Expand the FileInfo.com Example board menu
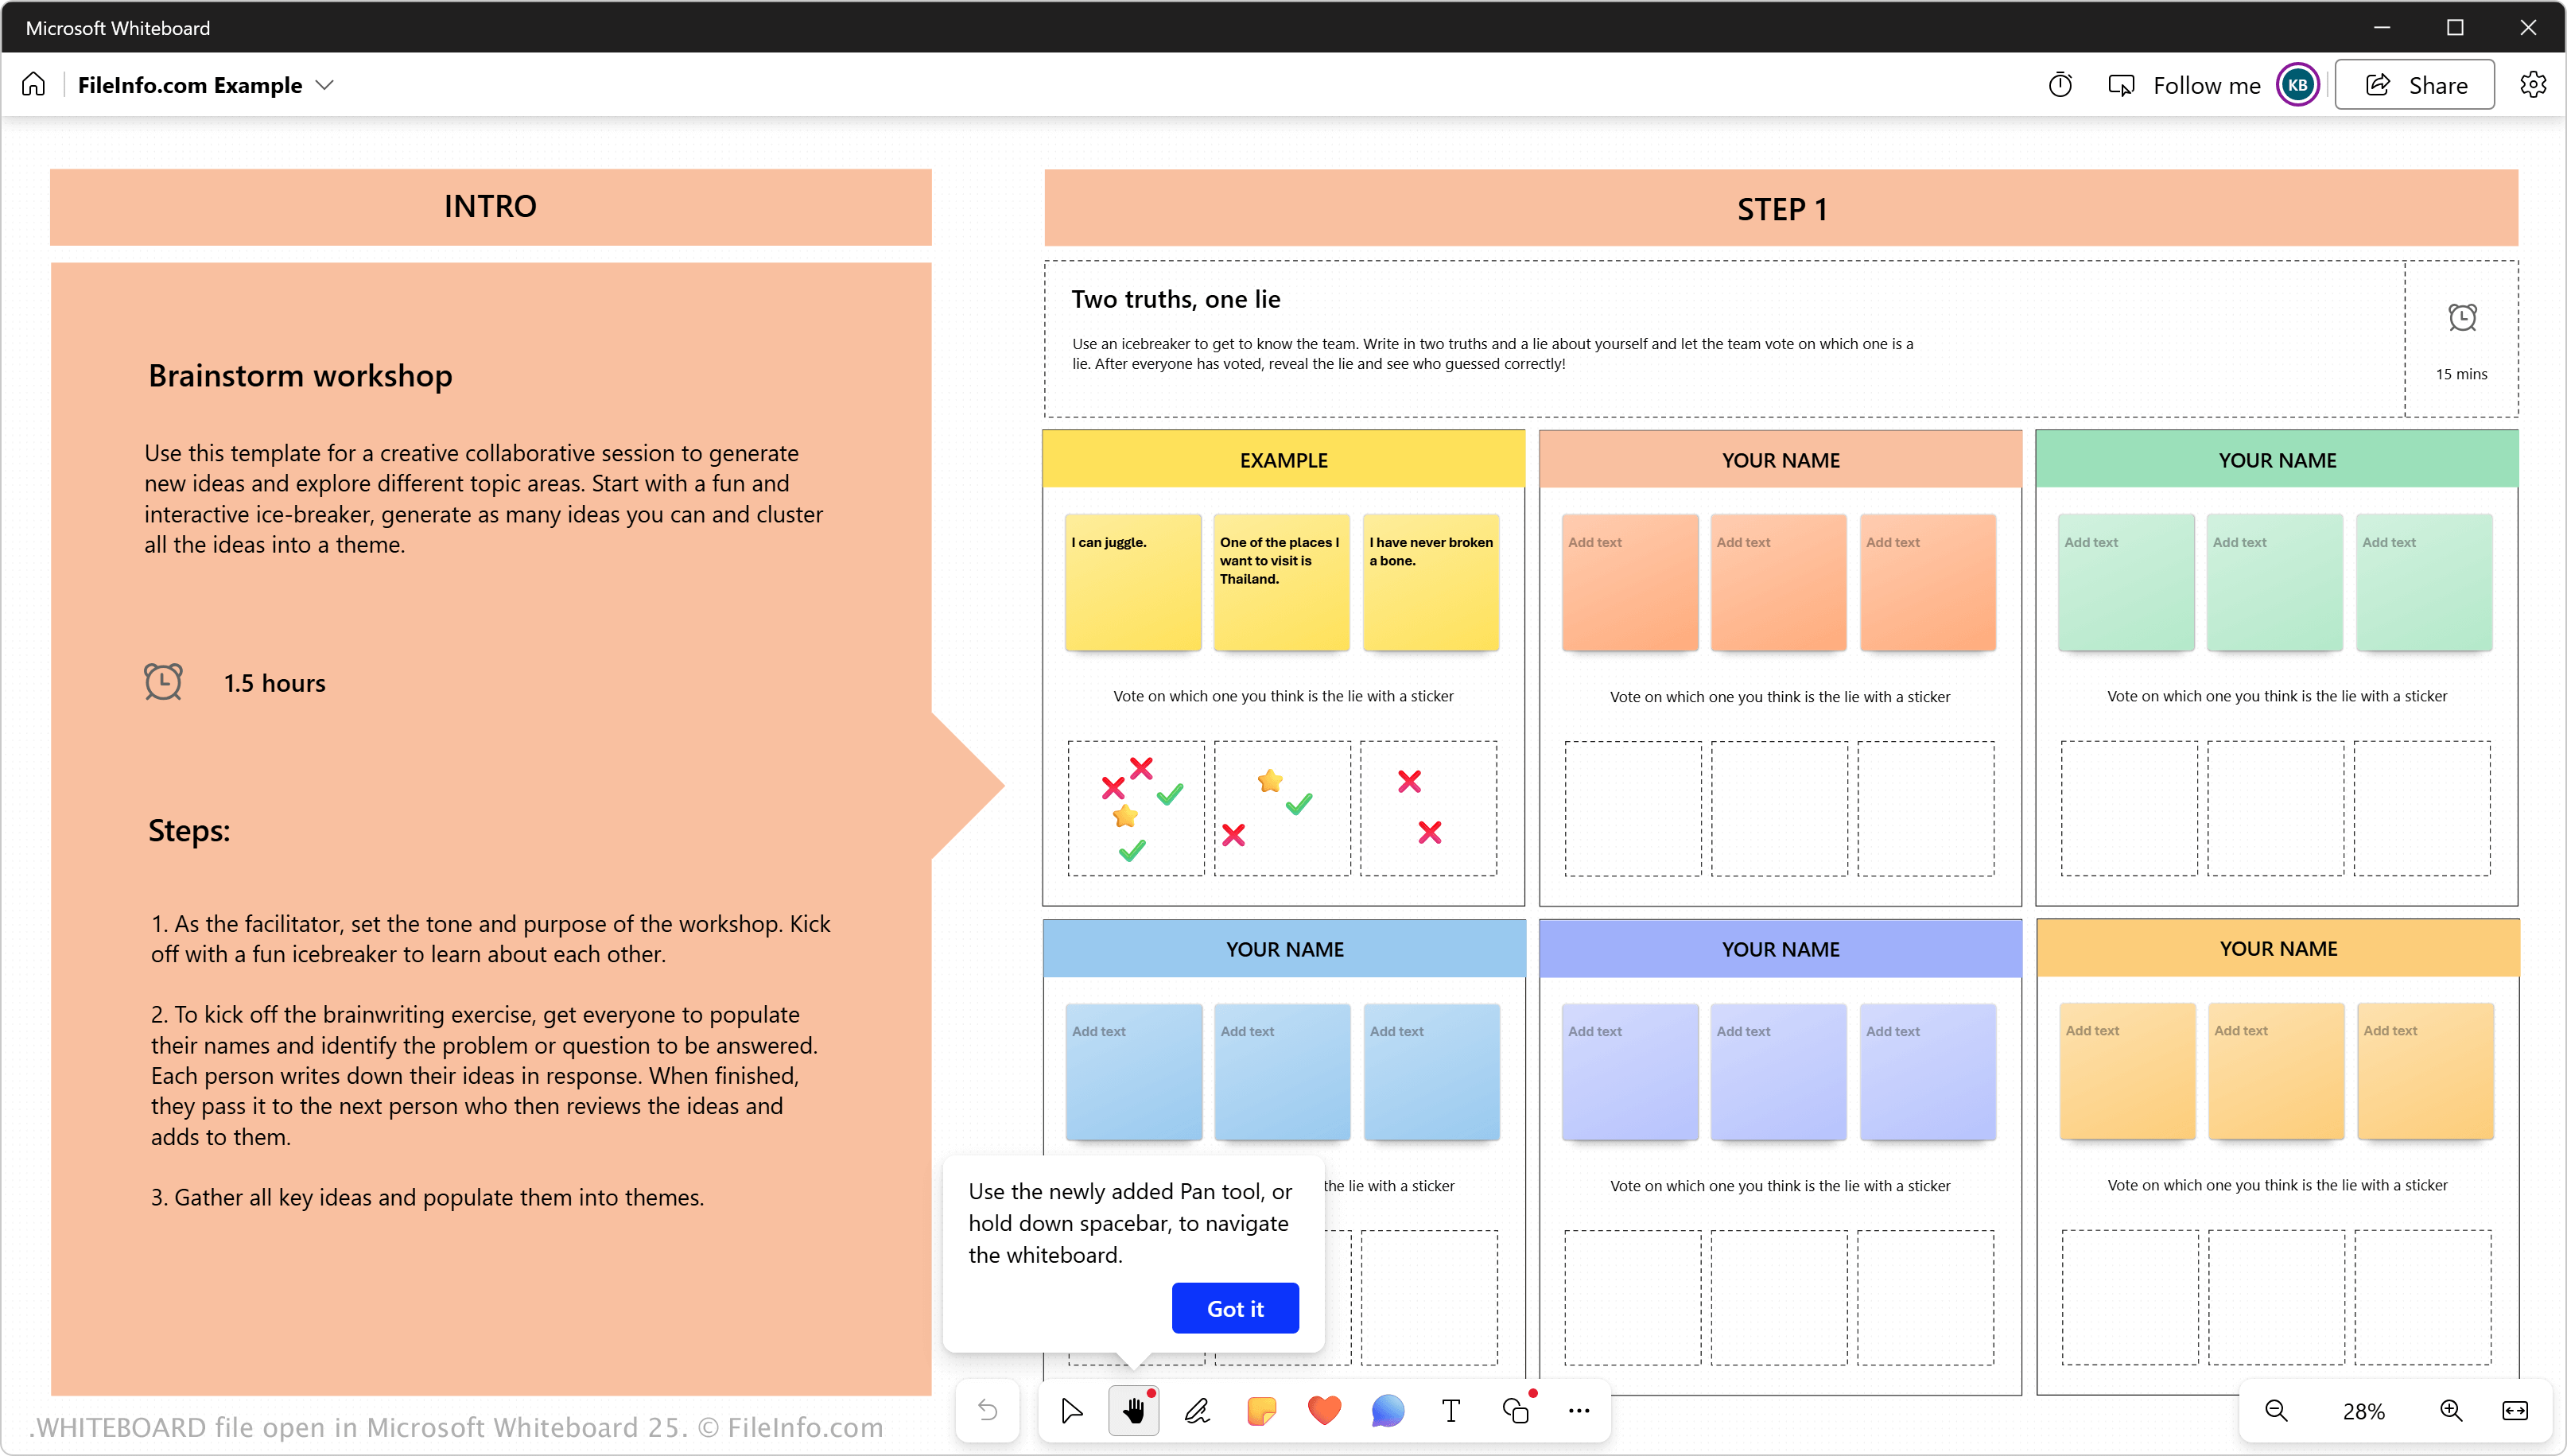 coord(324,85)
